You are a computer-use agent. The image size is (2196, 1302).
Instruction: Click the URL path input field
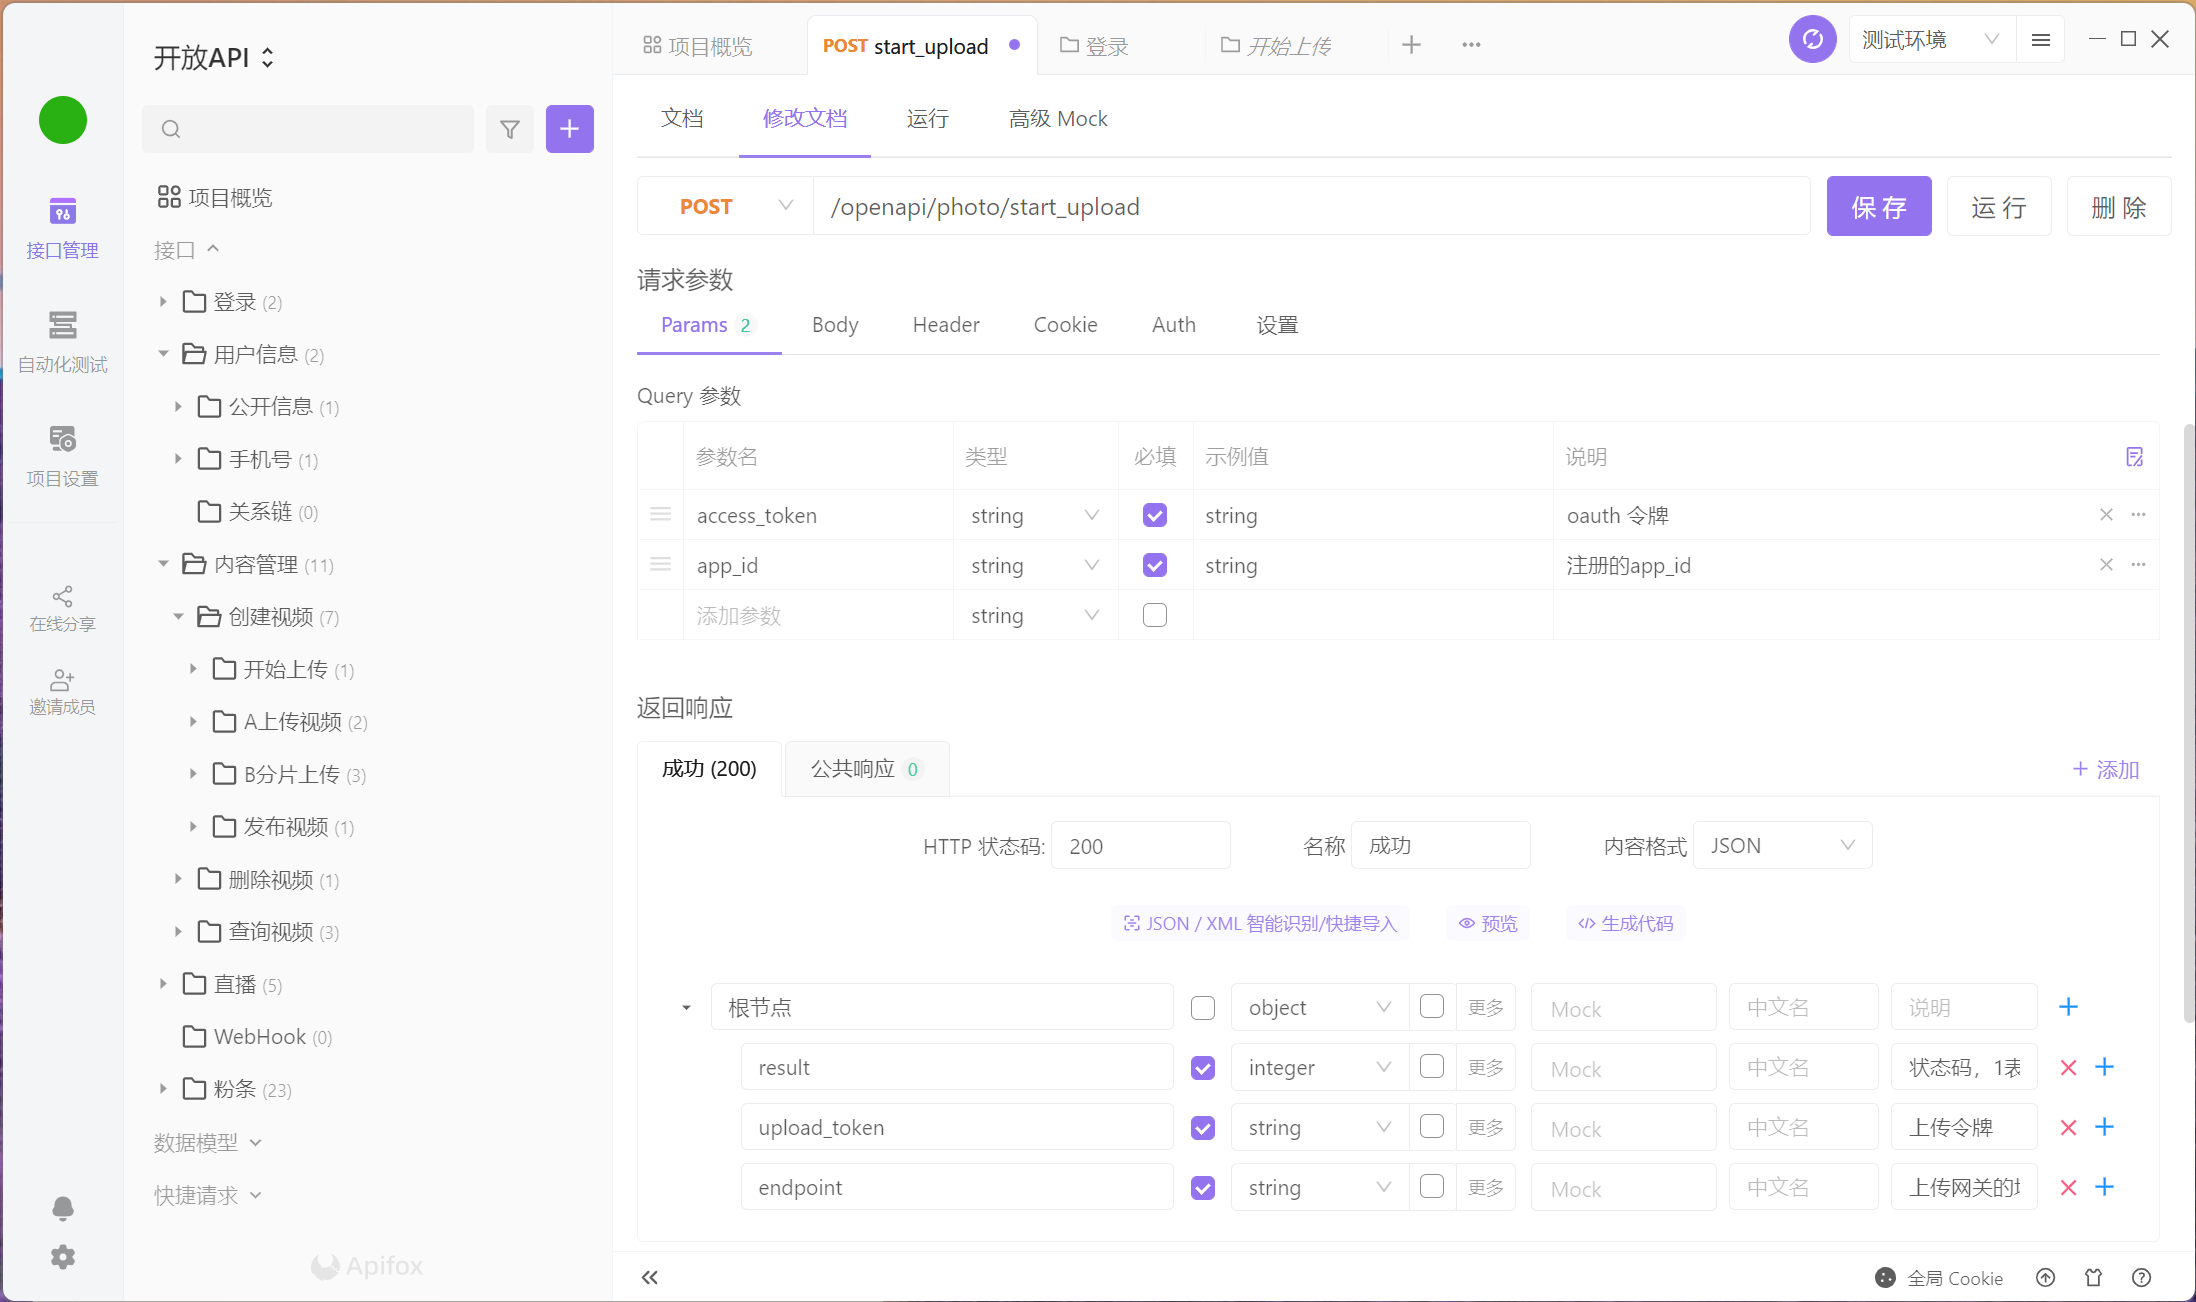(1312, 206)
